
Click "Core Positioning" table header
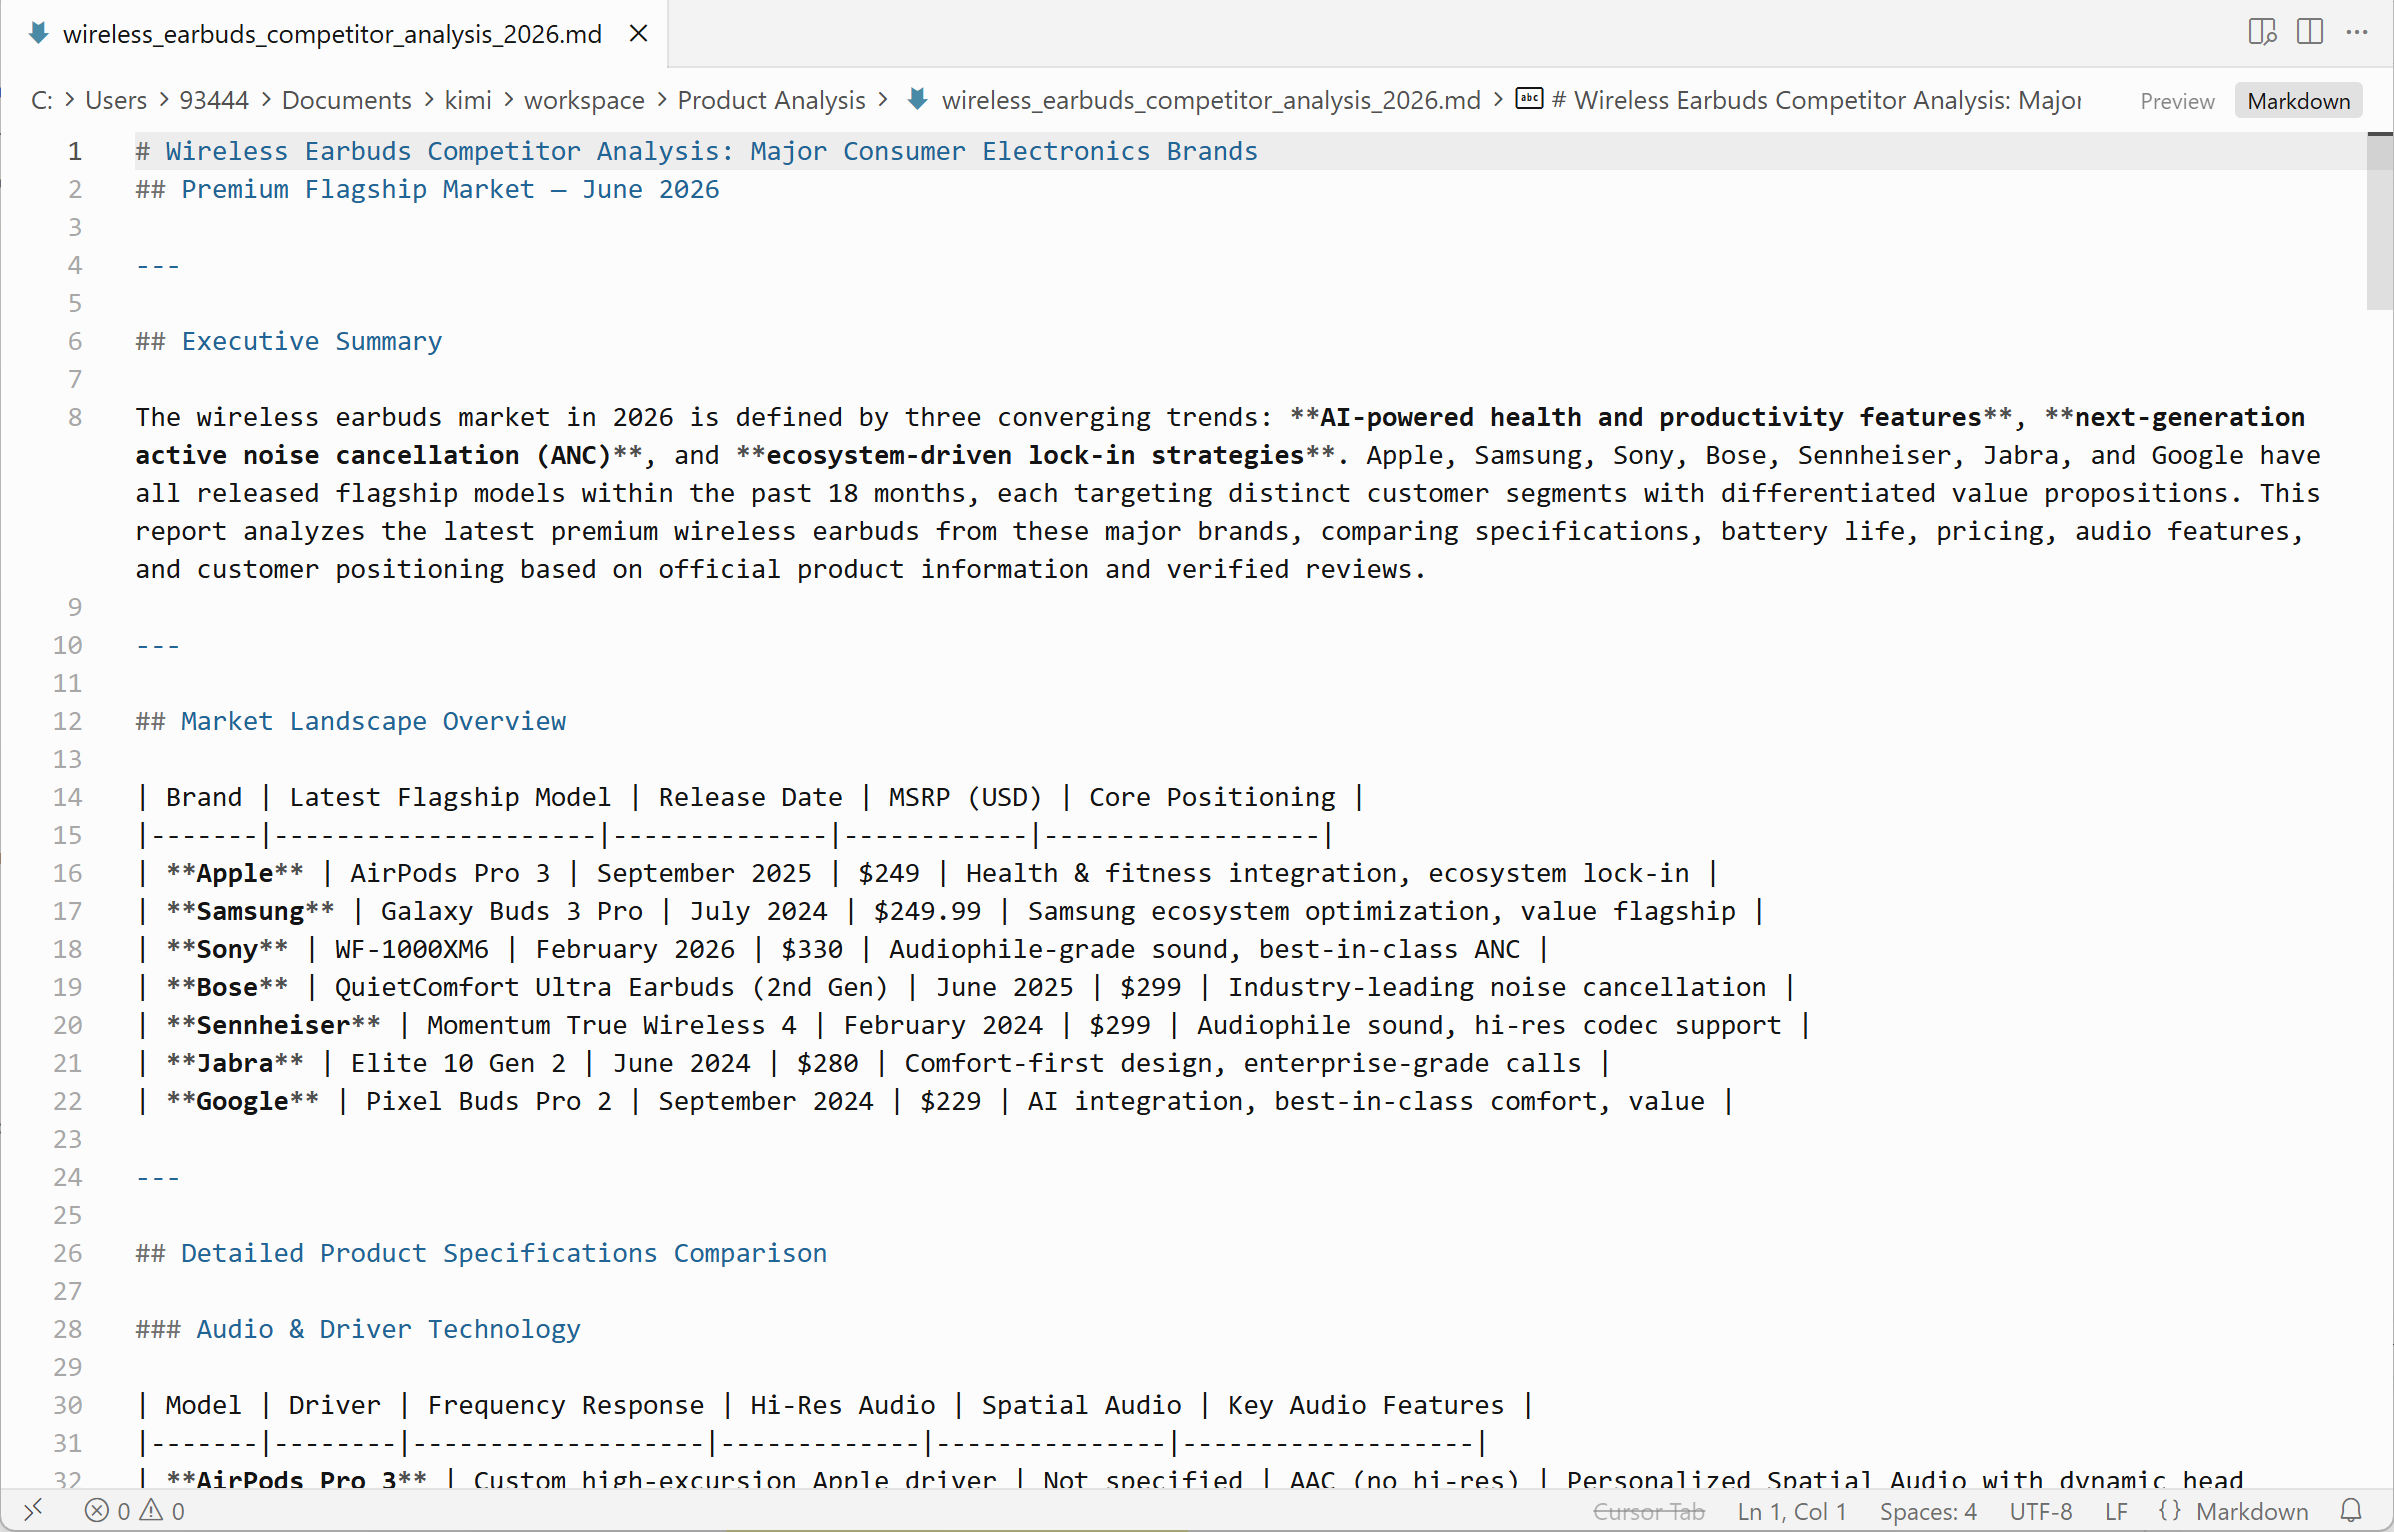click(x=1212, y=797)
